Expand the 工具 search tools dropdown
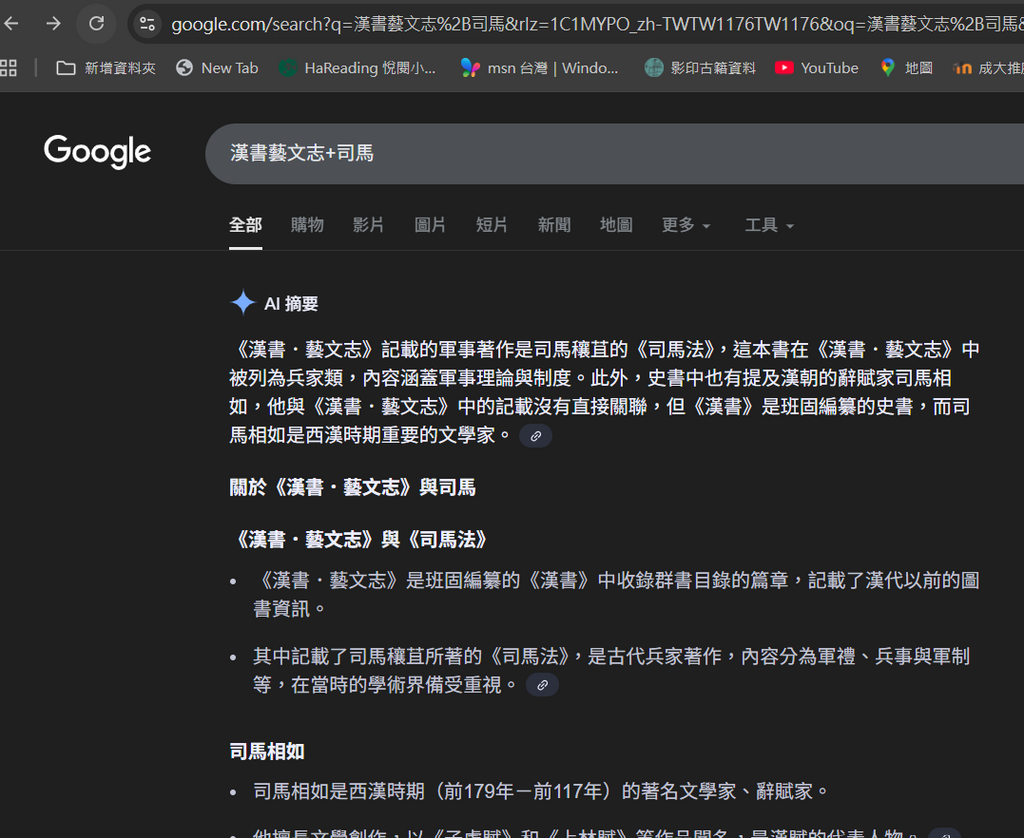Image resolution: width=1024 pixels, height=838 pixels. [x=769, y=225]
